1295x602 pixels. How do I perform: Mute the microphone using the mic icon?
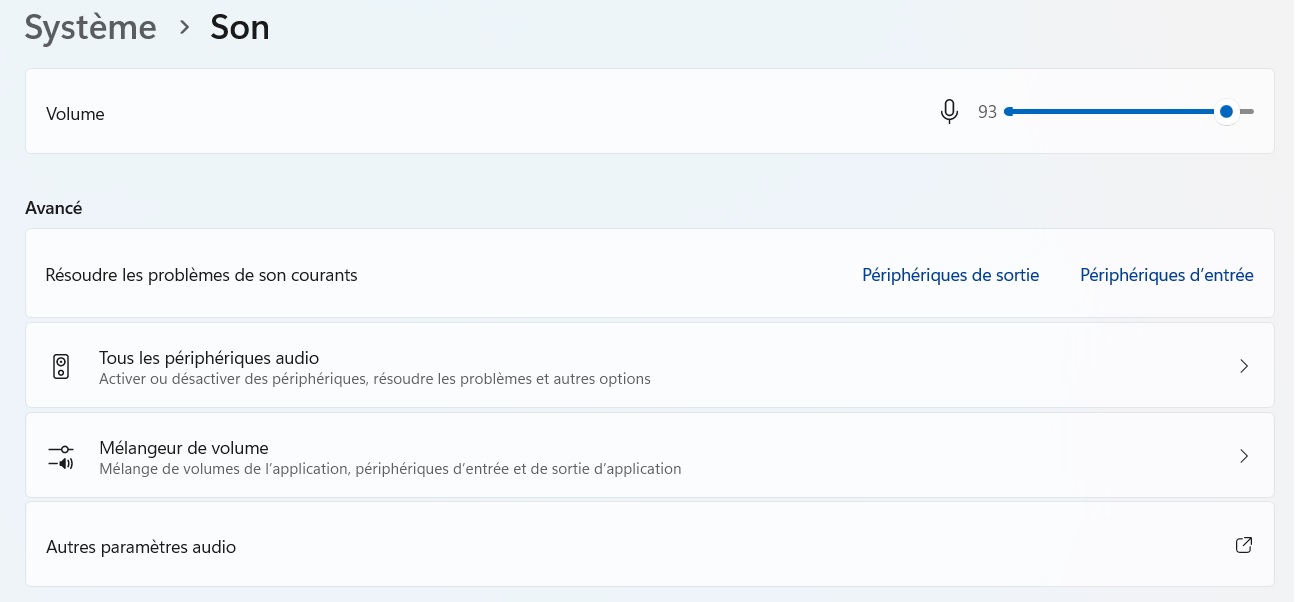949,112
